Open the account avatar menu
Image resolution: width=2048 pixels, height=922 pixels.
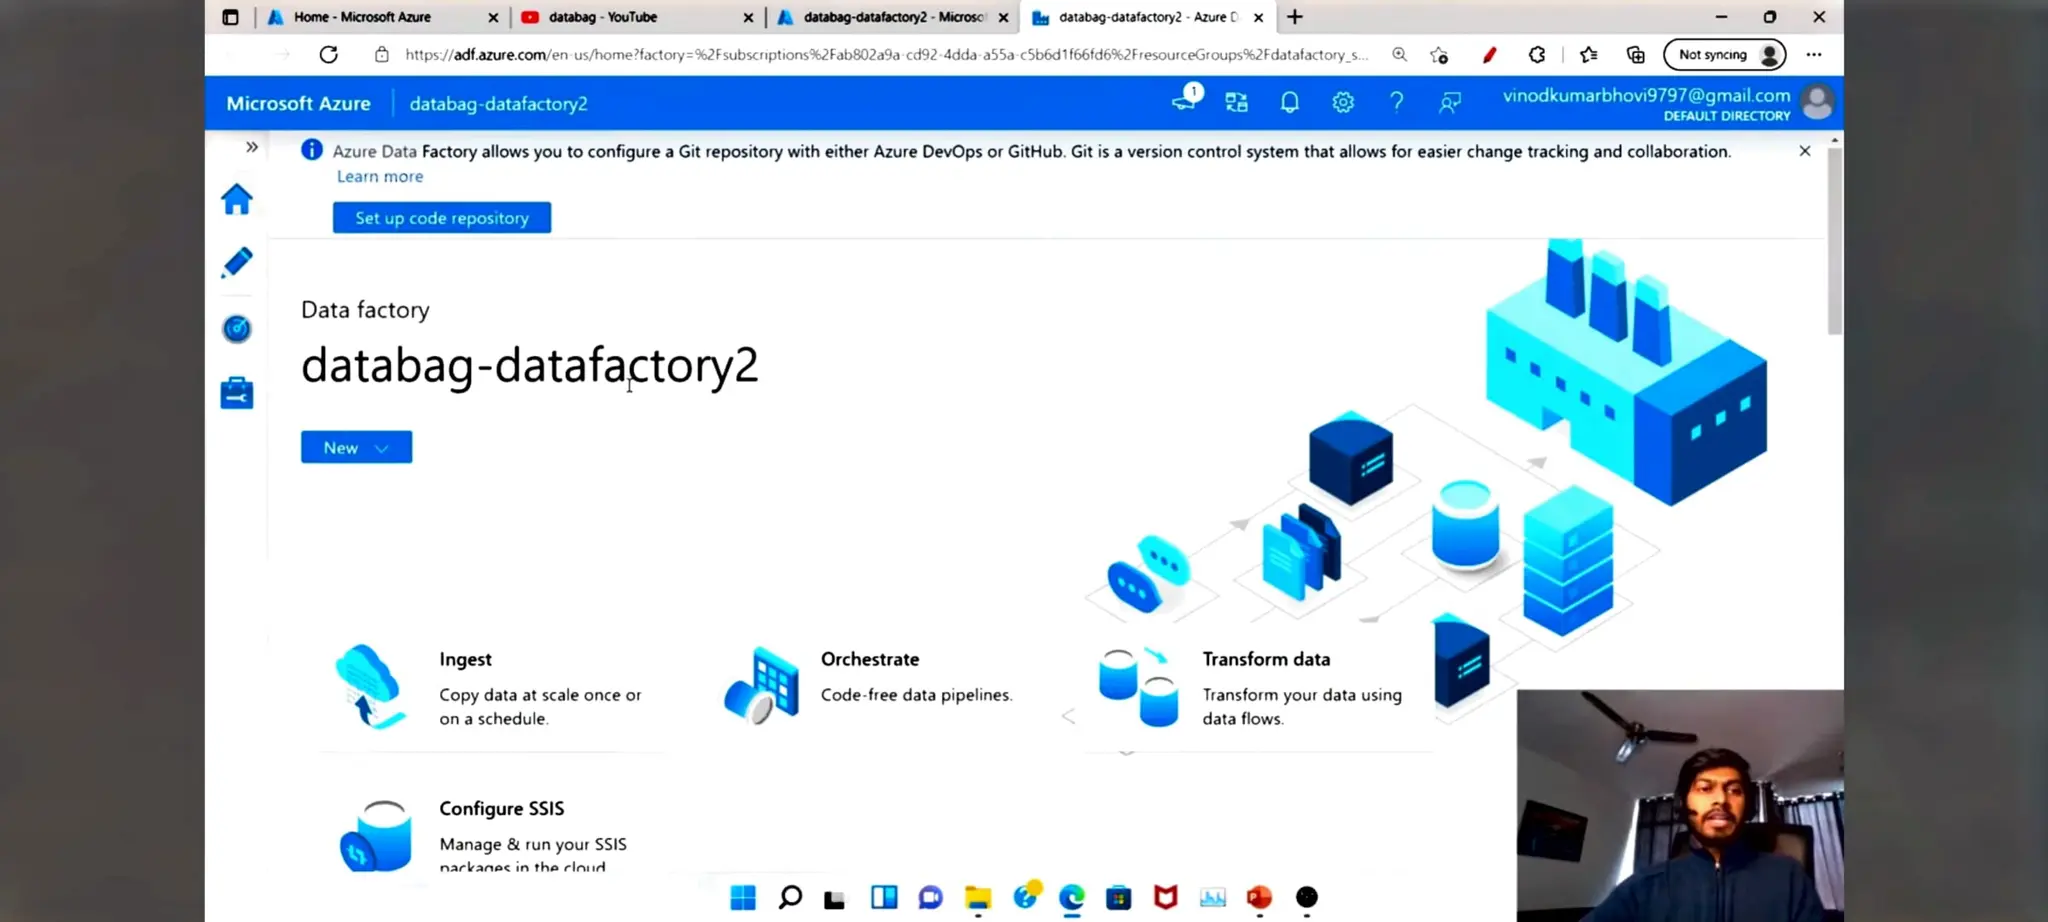pyautogui.click(x=1817, y=102)
